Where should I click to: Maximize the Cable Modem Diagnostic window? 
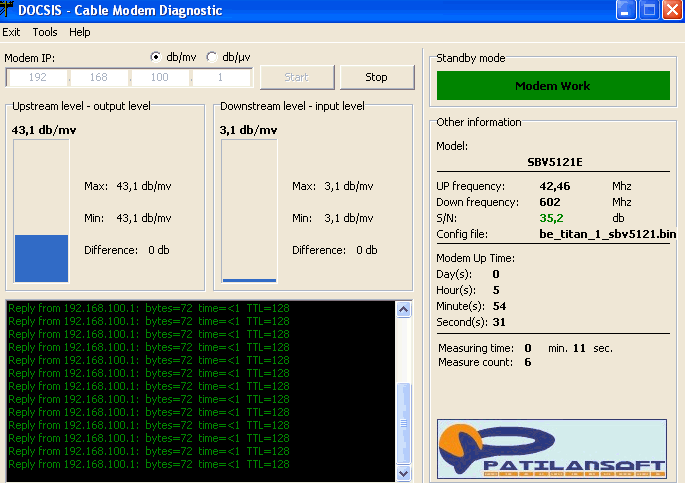[649, 10]
